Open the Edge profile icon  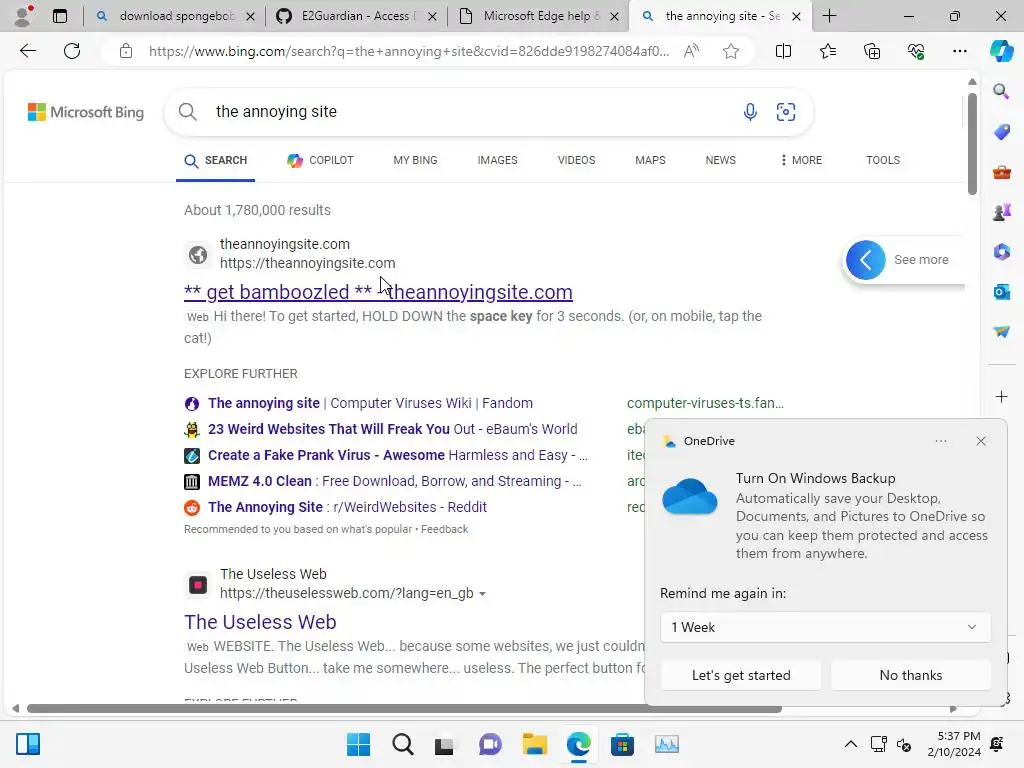(24, 16)
